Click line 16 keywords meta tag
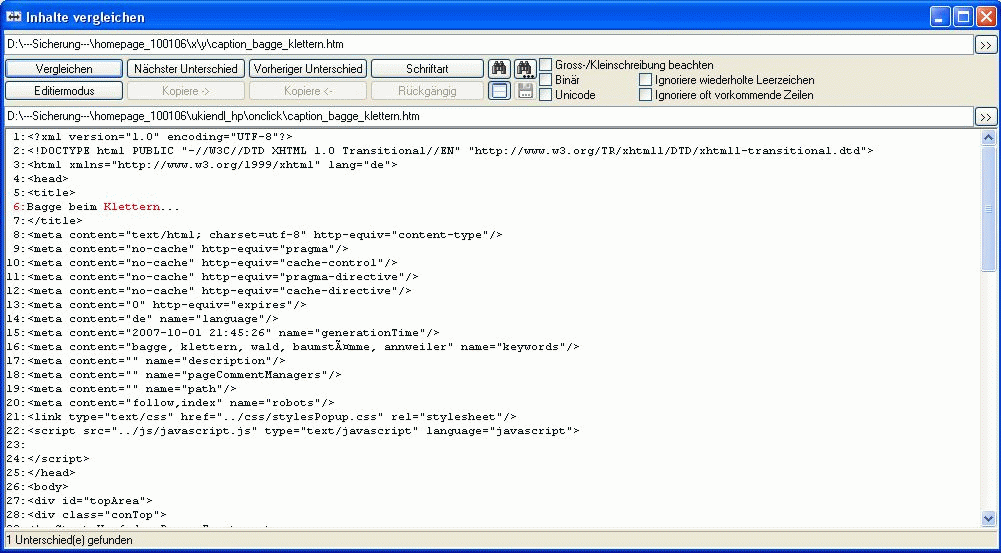1001x553 pixels. 303,347
